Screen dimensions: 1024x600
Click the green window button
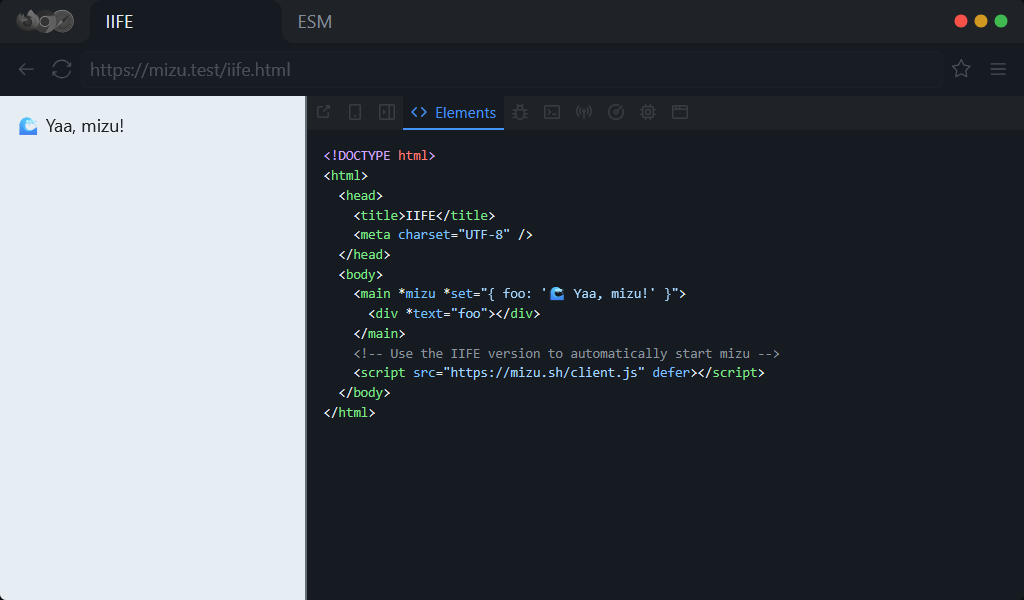click(x=1000, y=21)
